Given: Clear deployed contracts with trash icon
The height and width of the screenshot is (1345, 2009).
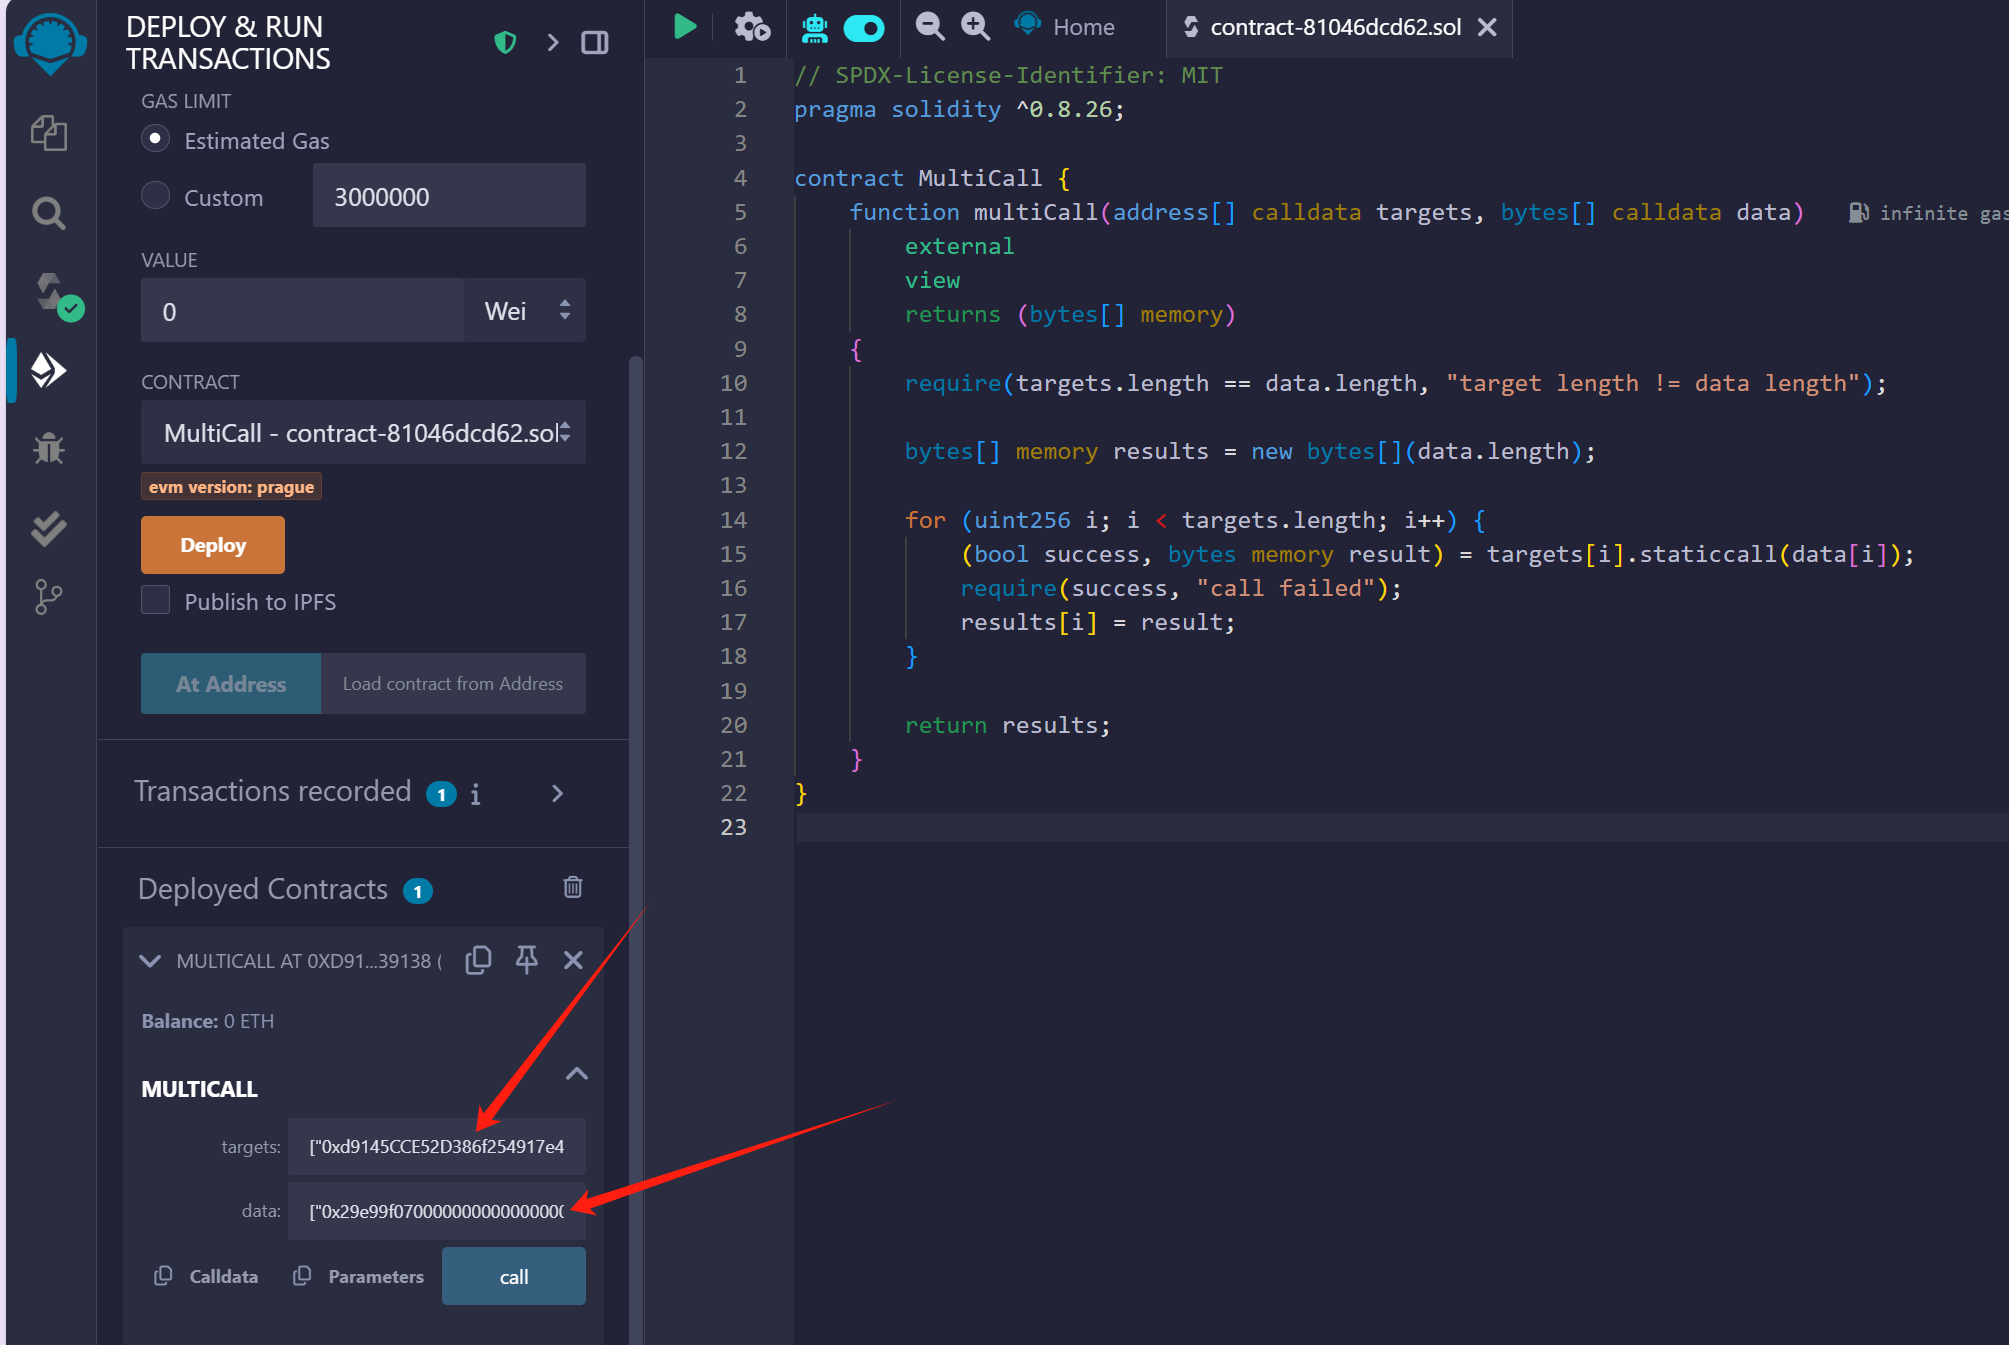Looking at the screenshot, I should pos(573,887).
